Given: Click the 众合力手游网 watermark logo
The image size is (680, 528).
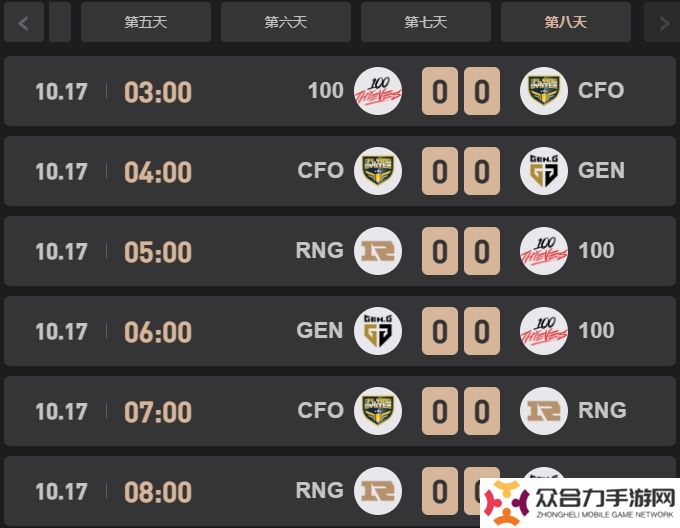Looking at the screenshot, I should coord(580,503).
